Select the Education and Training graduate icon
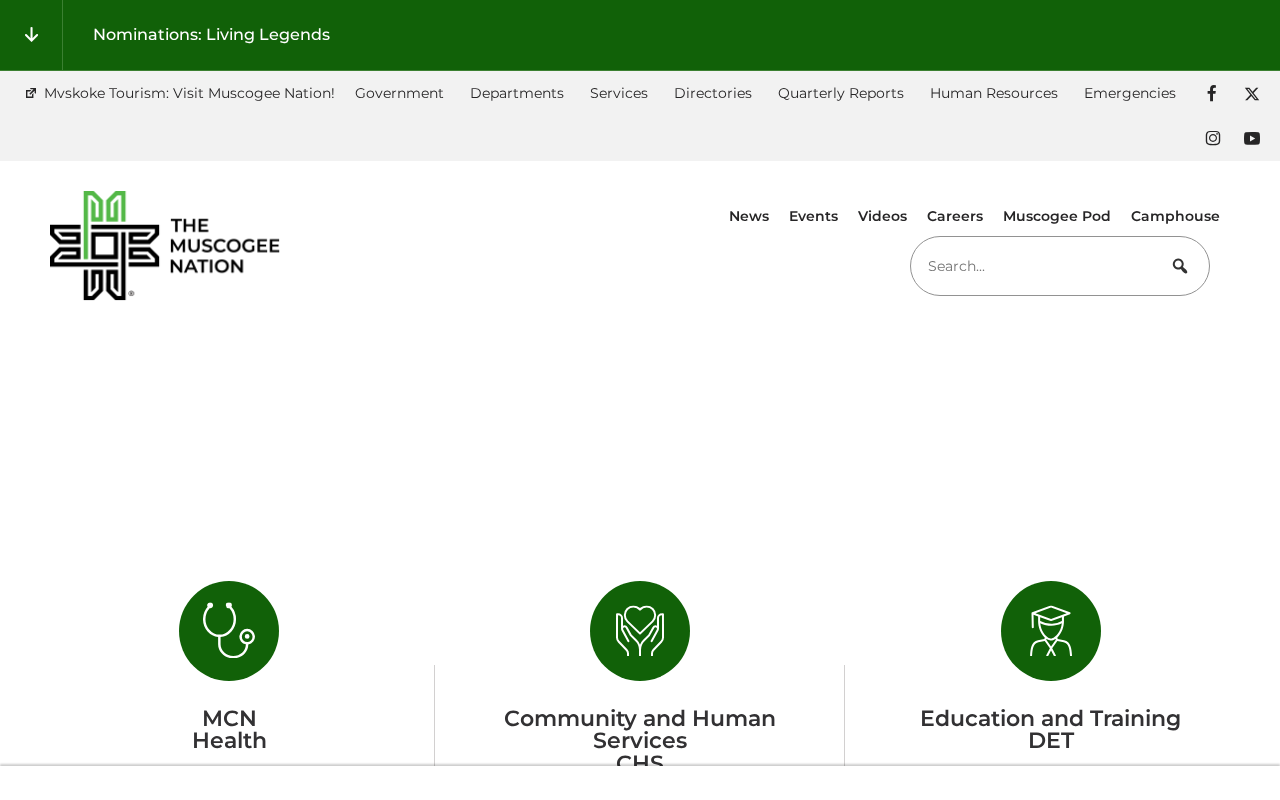Image resolution: width=1280 pixels, height=800 pixels. pos(1050,631)
